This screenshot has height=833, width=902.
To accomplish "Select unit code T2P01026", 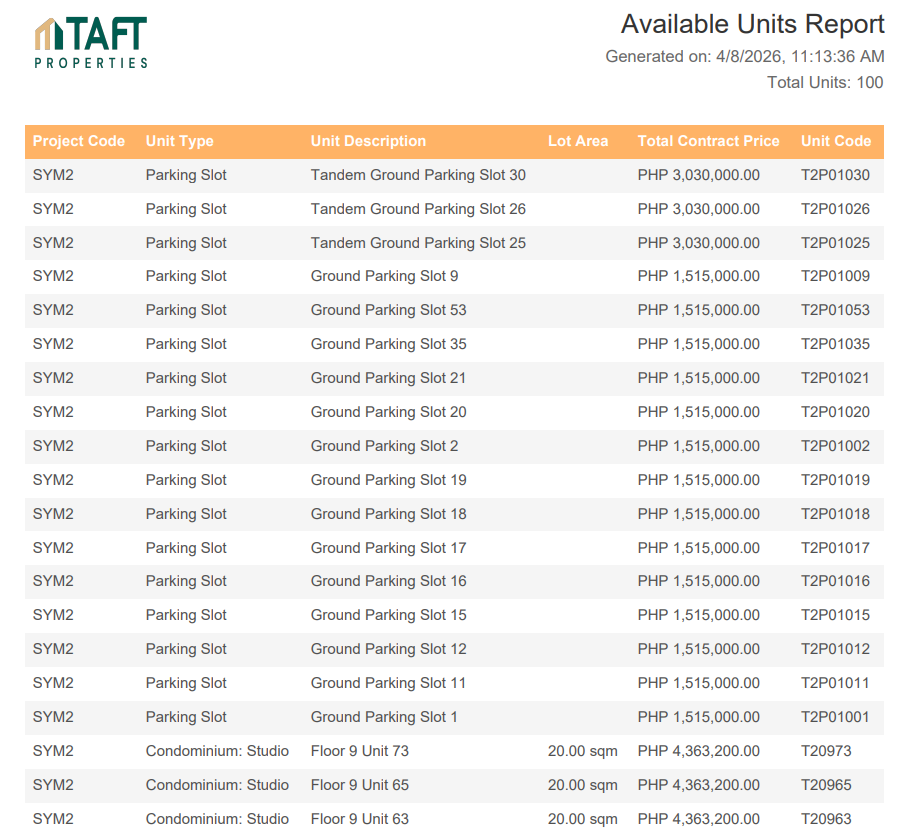I will [x=835, y=209].
